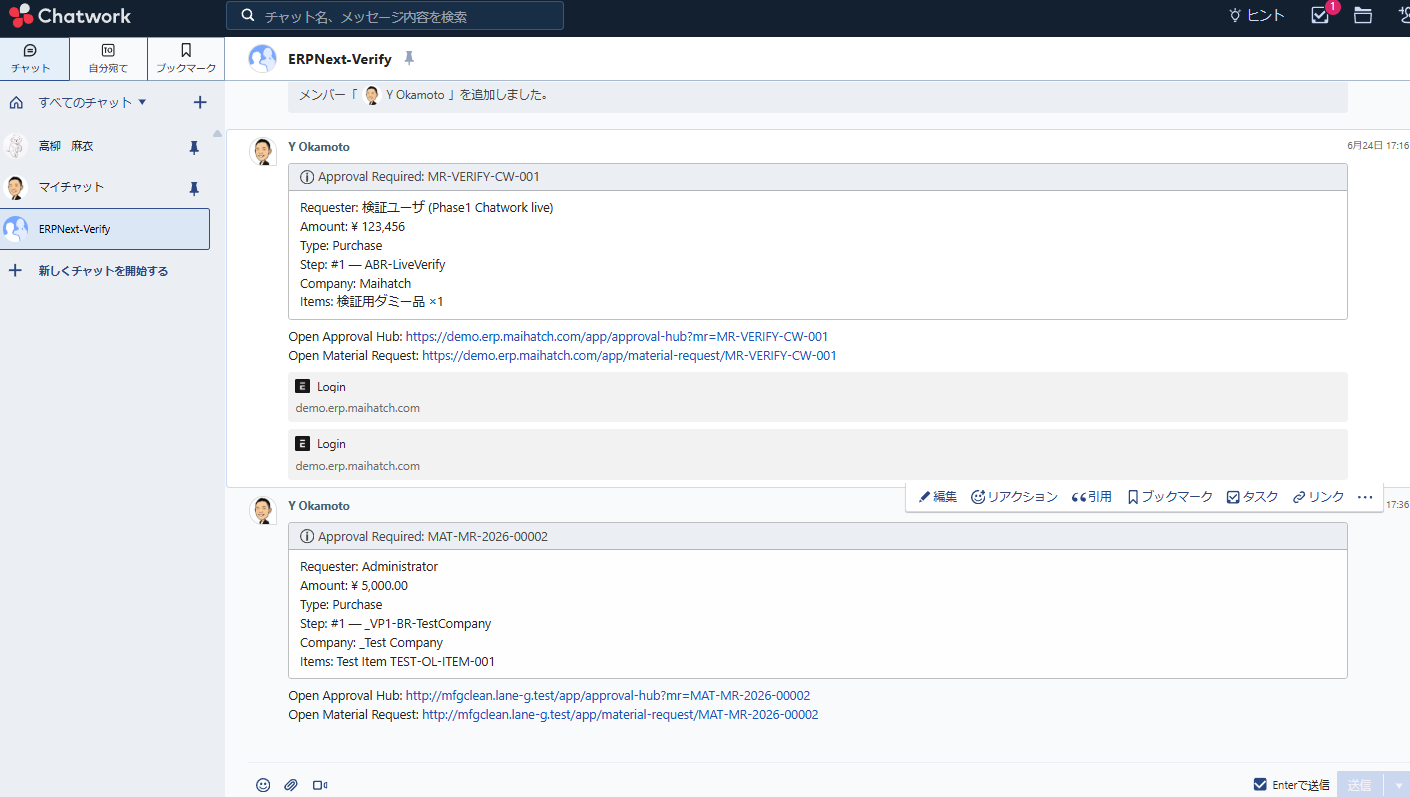This screenshot has width=1410, height=797.
Task: Click 引用 quote action
Action: point(1092,497)
